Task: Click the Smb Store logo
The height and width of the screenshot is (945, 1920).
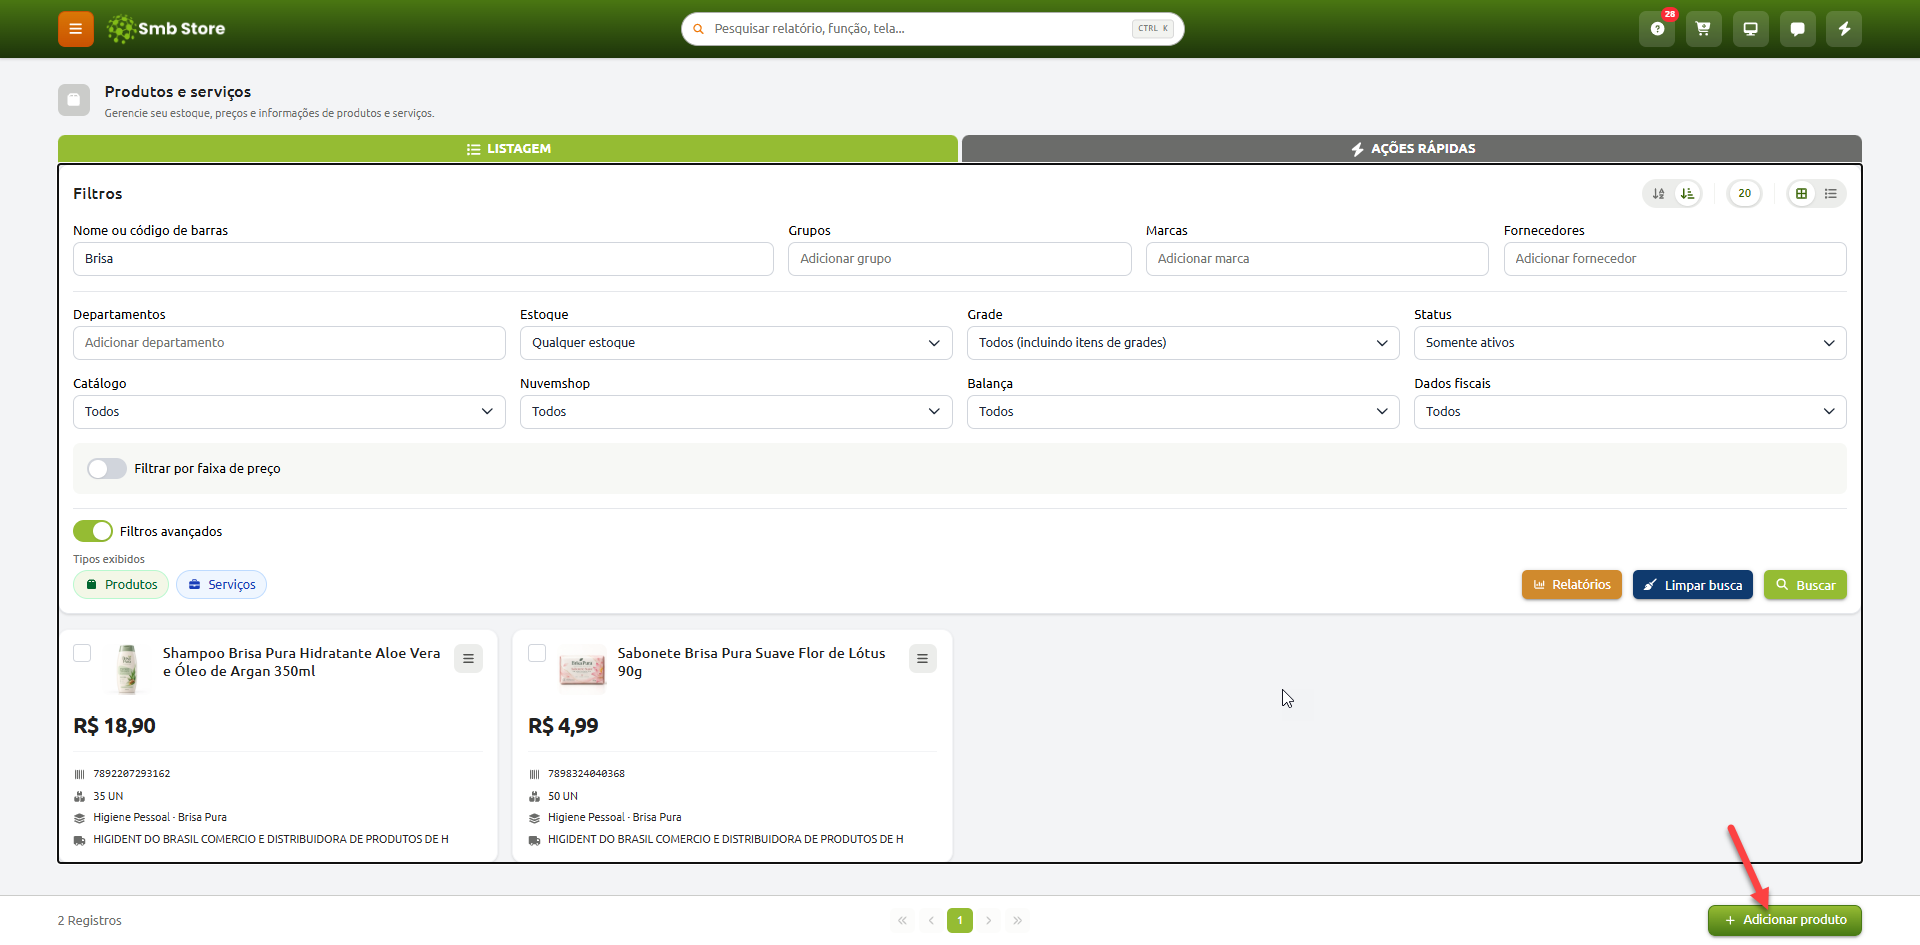Action: (x=166, y=29)
